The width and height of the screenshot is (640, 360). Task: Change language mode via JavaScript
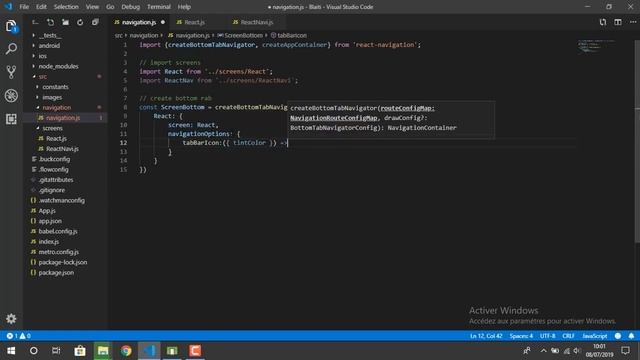pyautogui.click(x=595, y=336)
